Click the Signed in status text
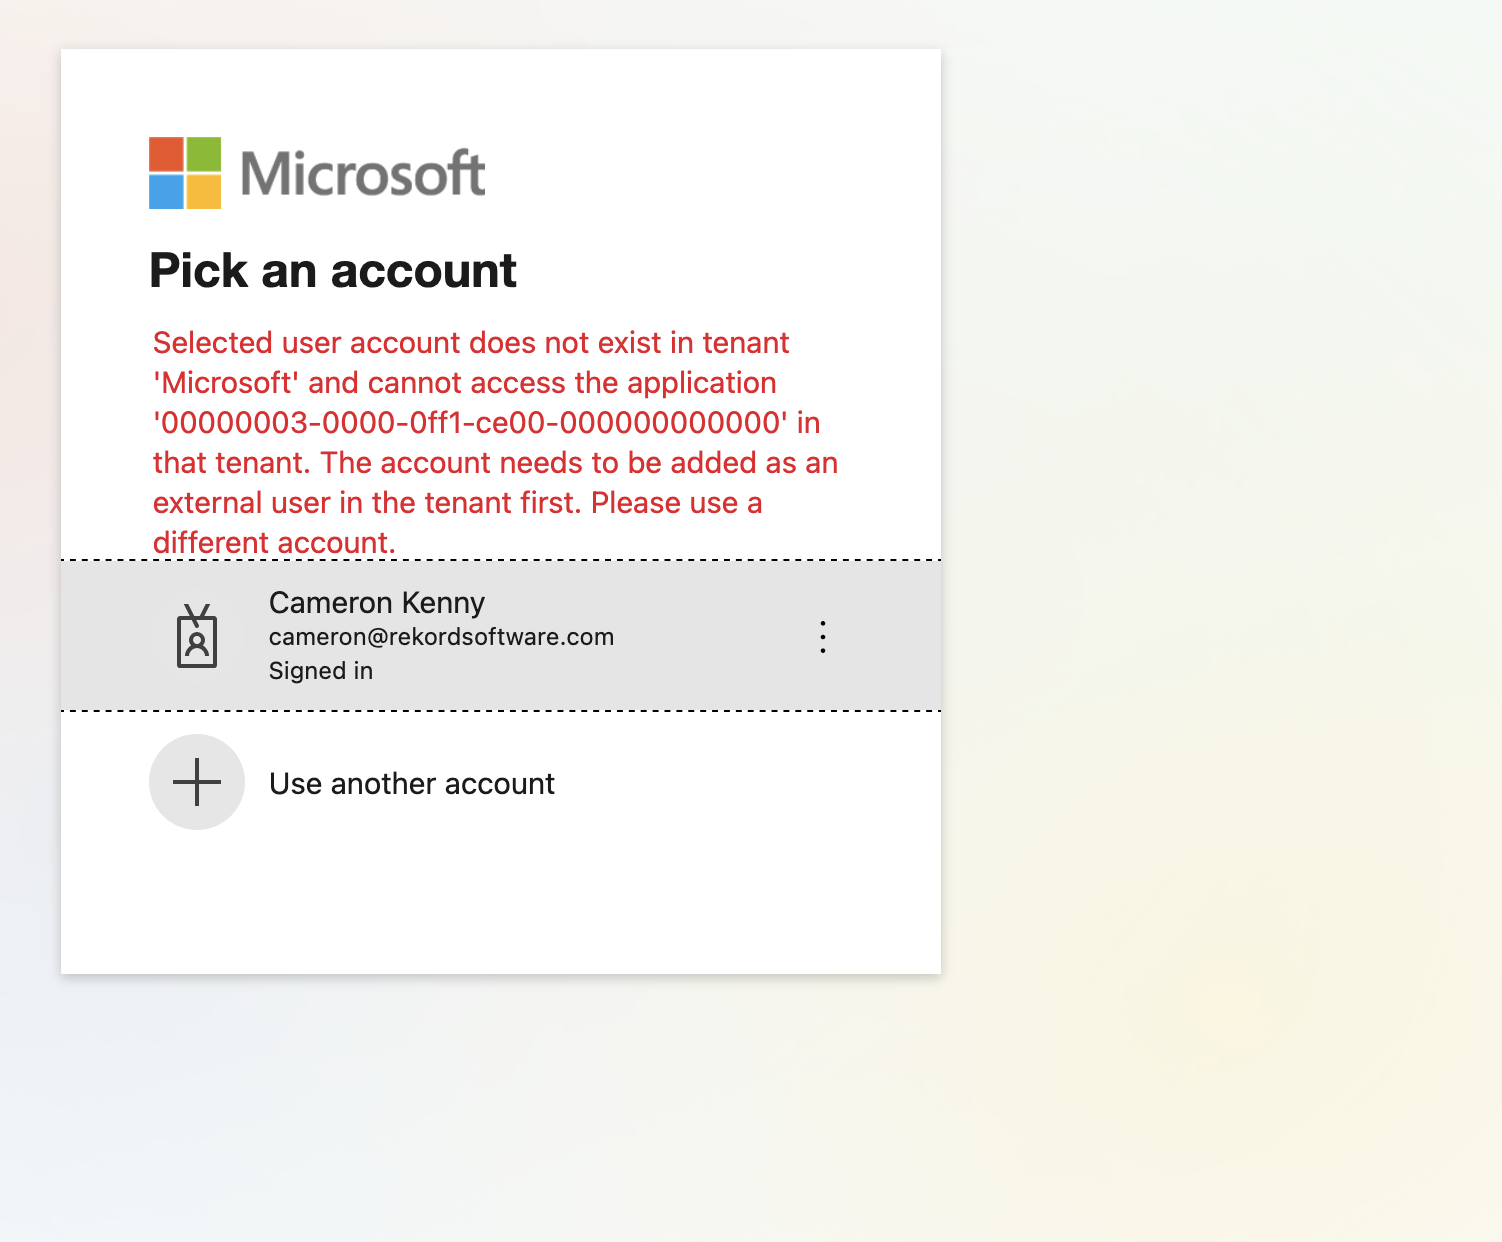The image size is (1502, 1242). 321,671
